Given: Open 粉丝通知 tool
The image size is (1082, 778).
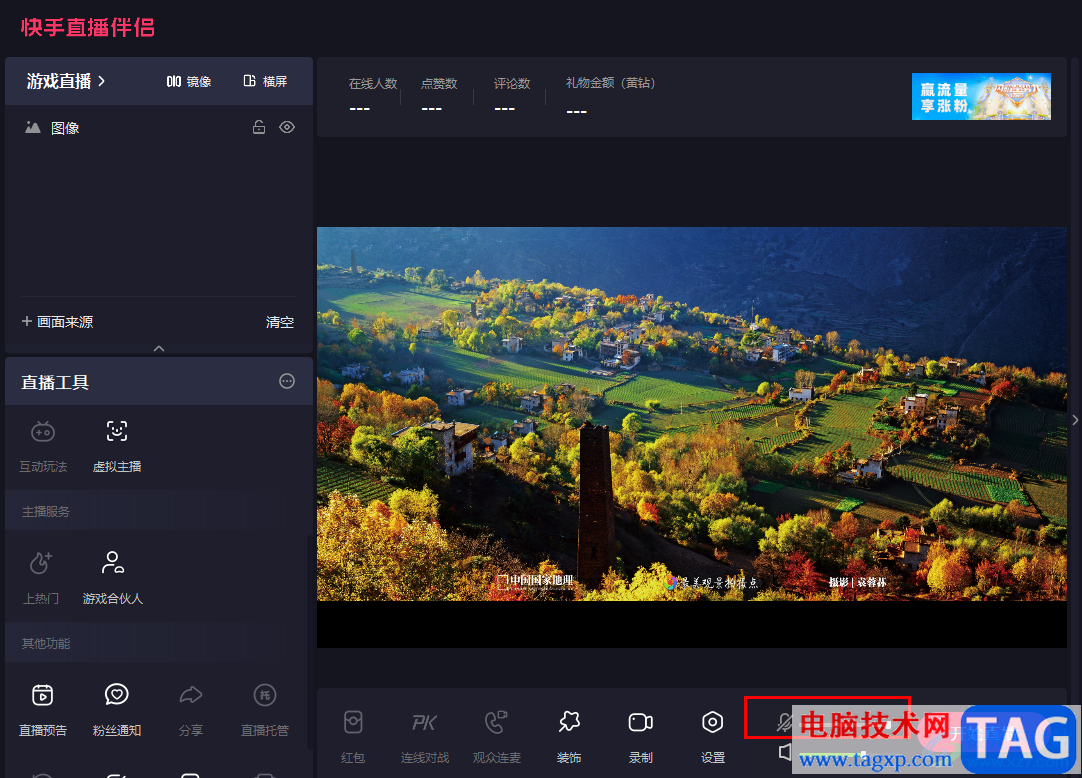Looking at the screenshot, I should [117, 710].
